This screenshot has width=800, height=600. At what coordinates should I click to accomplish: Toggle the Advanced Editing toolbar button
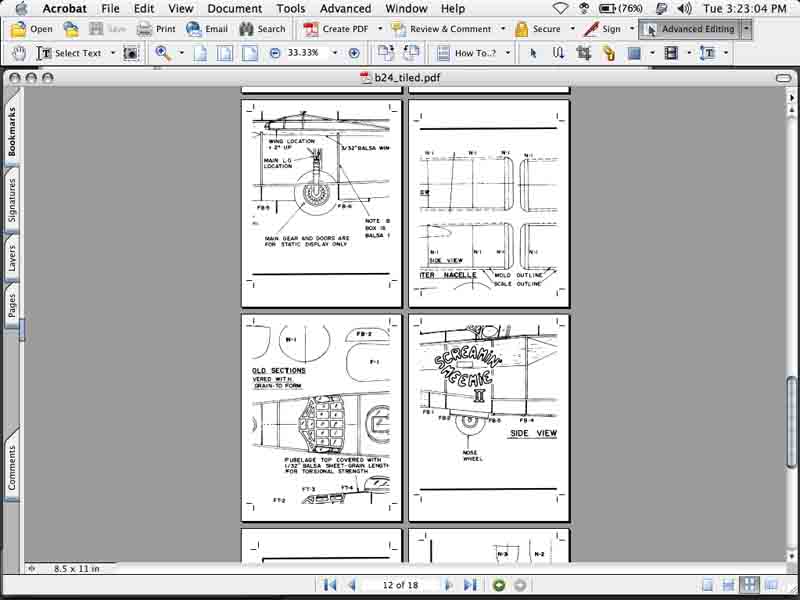[x=689, y=29]
